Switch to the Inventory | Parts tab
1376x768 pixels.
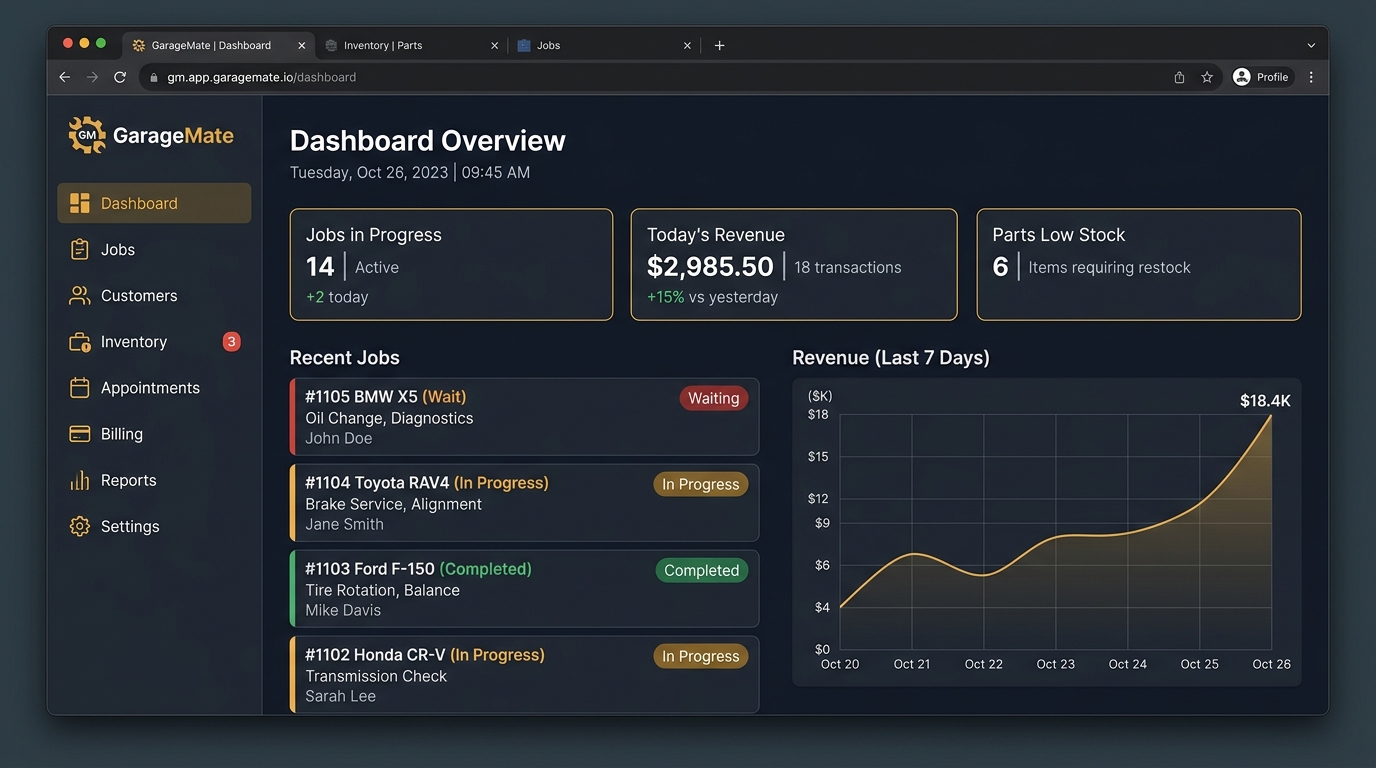click(x=412, y=45)
